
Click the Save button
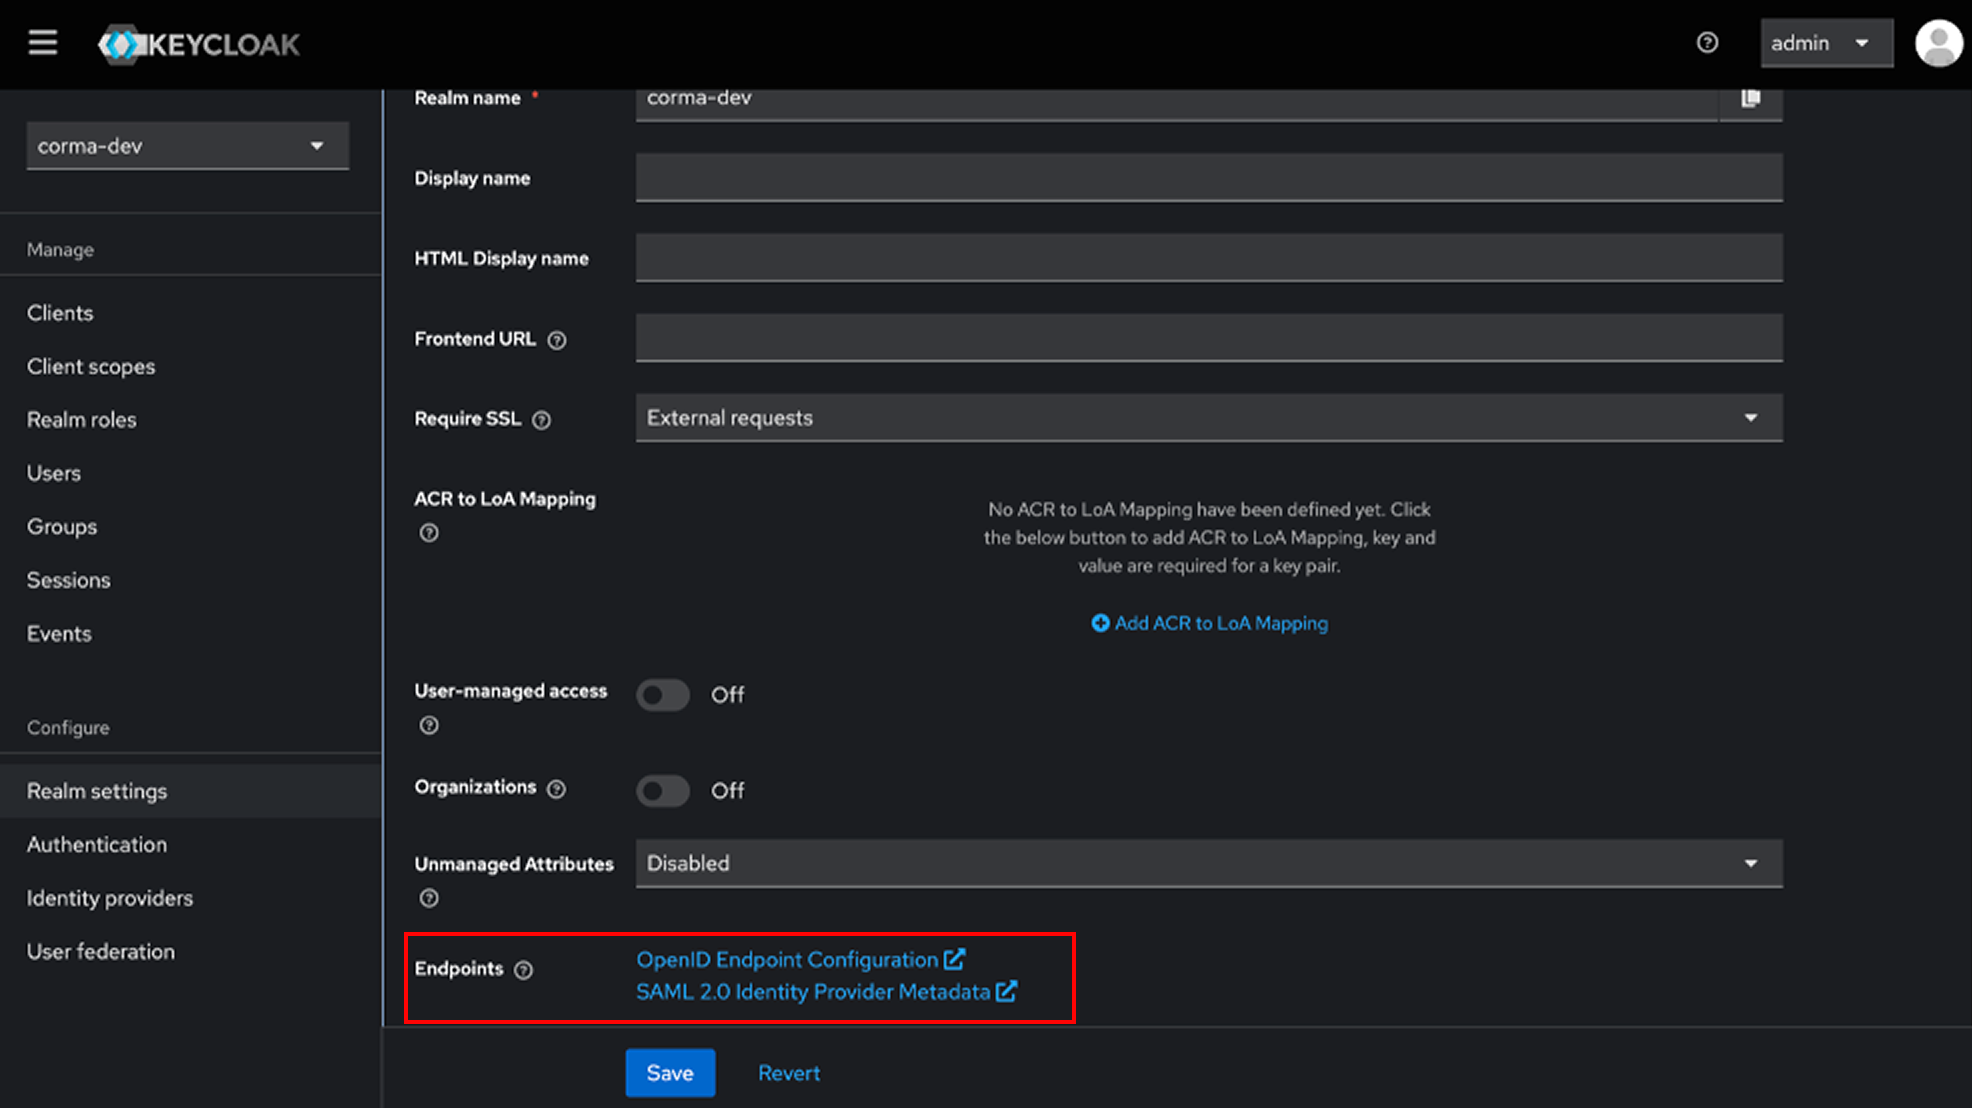click(670, 1073)
